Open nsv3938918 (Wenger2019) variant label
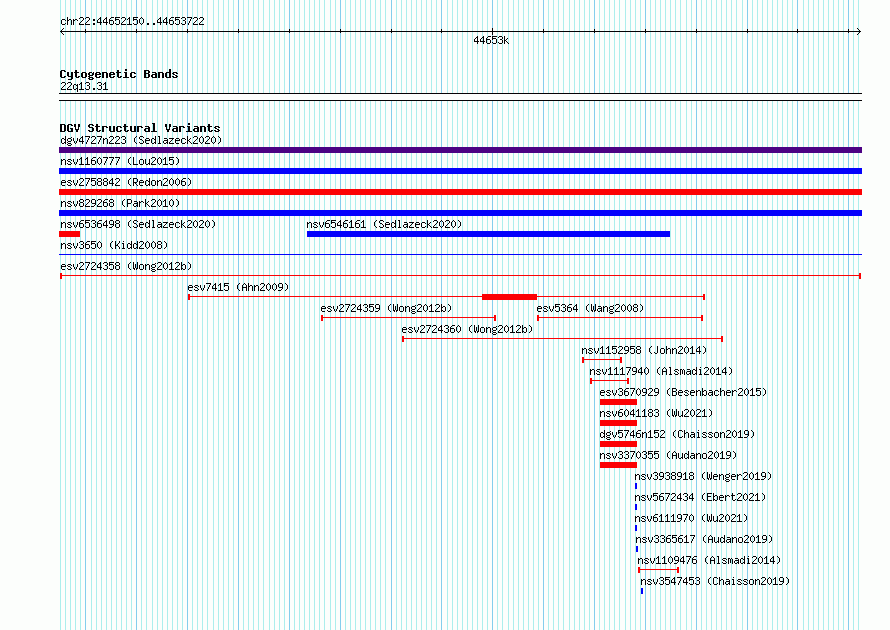Image resolution: width=890 pixels, height=630 pixels. (x=703, y=476)
